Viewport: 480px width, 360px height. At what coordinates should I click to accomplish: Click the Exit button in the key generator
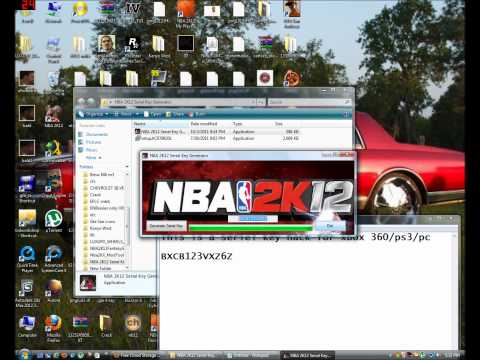coord(330,226)
